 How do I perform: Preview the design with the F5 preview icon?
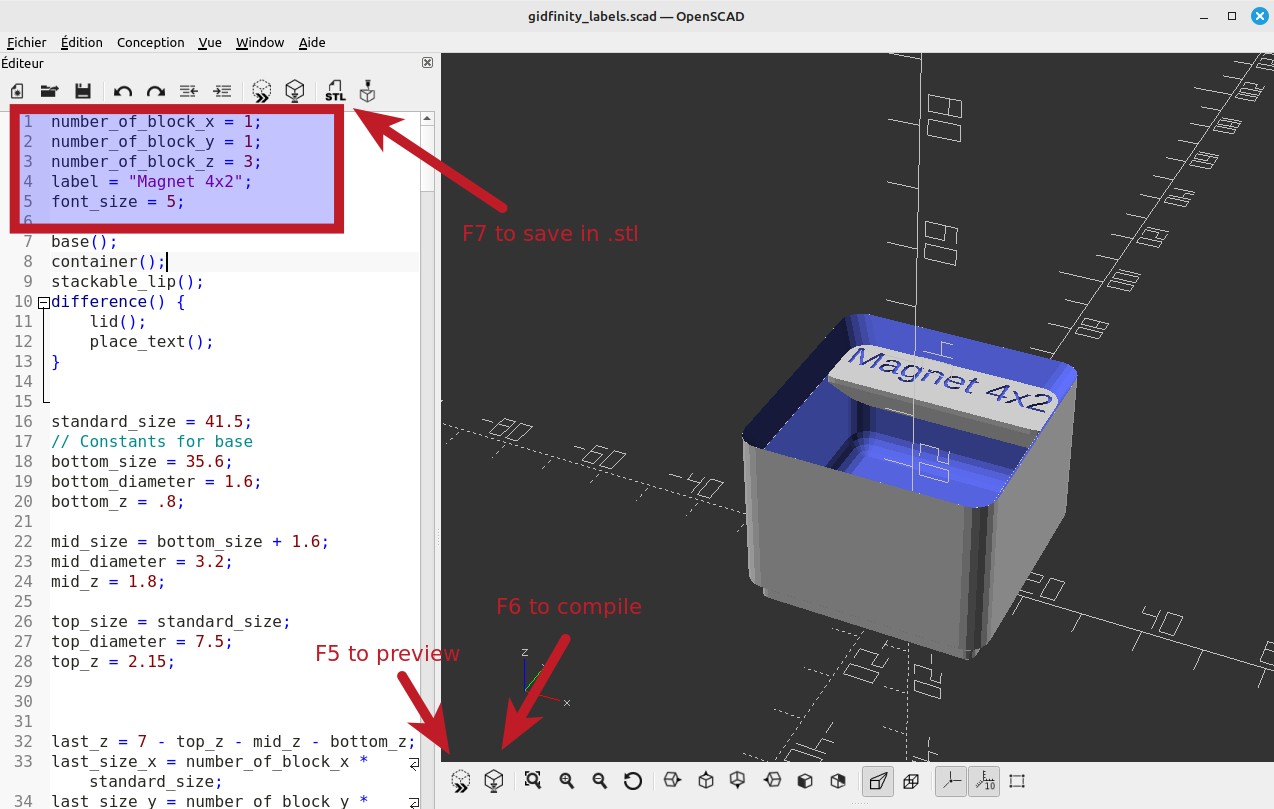460,780
